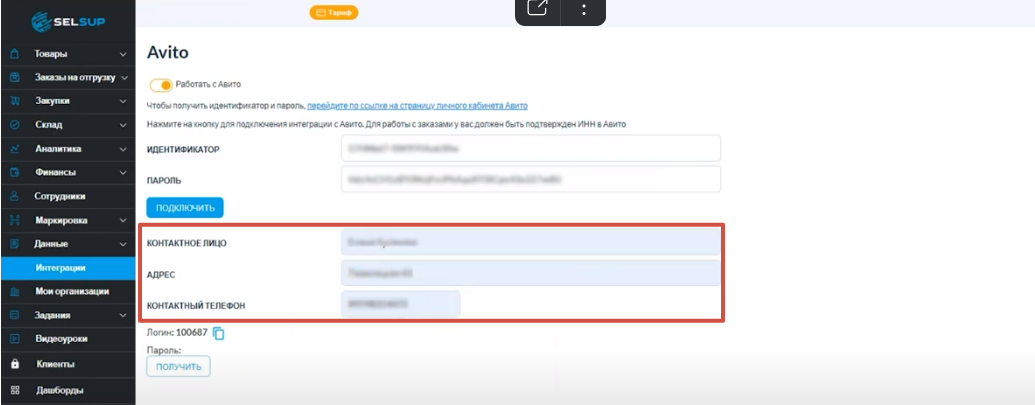
Task: Click the КОНТАКТНЫЙ ТЕЛЕФОН input field
Action: (x=401, y=304)
